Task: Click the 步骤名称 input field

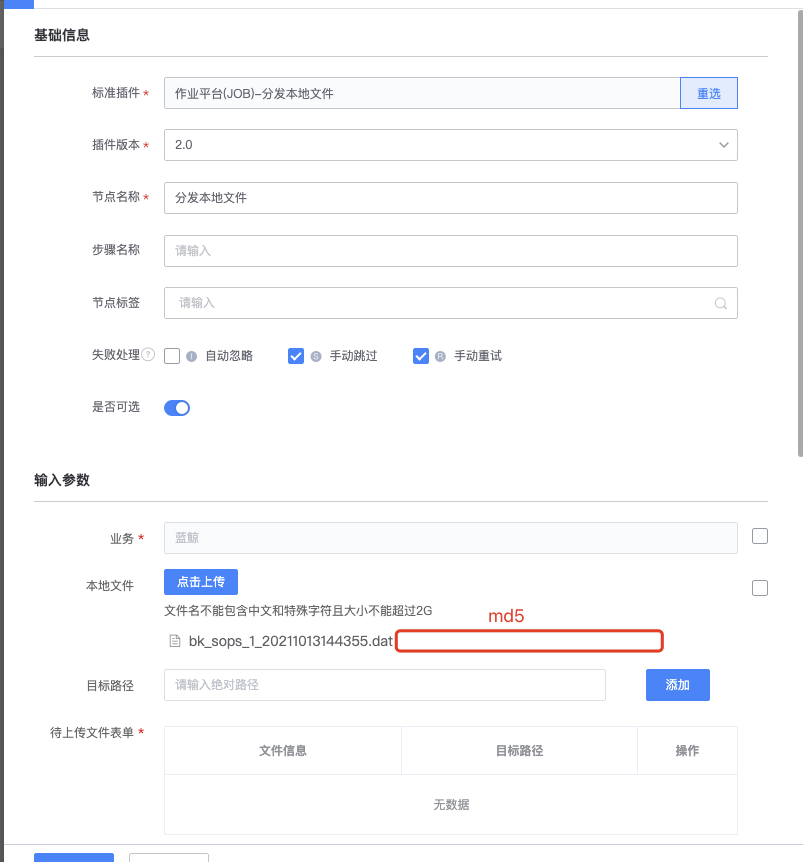Action: [x=450, y=250]
